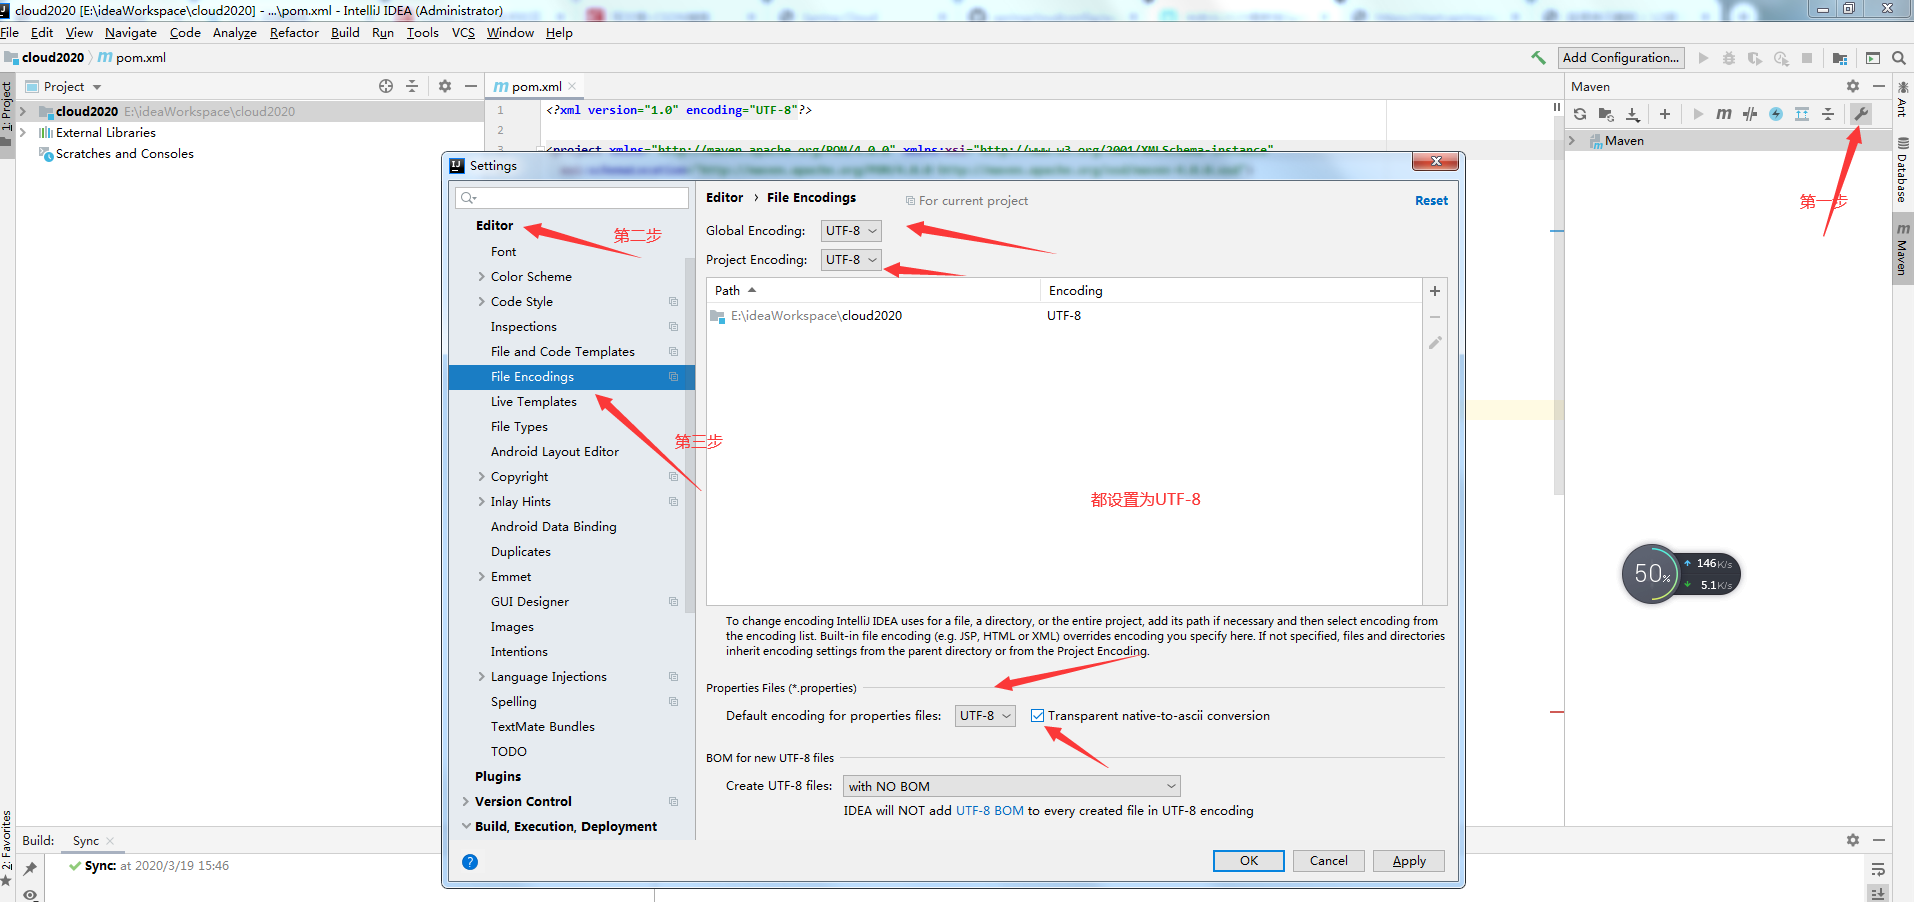Add a path with the plus icon in encodings table

pyautogui.click(x=1435, y=291)
